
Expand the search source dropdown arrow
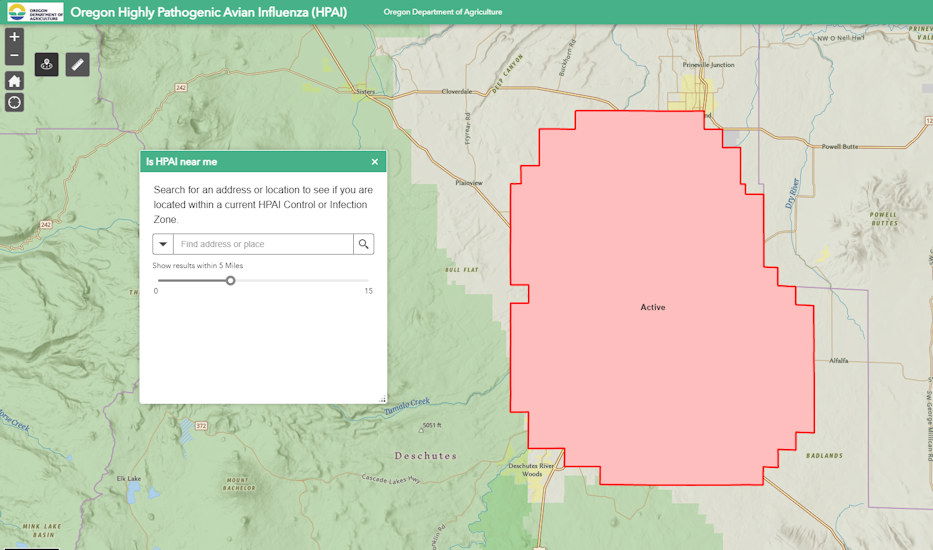(x=163, y=244)
